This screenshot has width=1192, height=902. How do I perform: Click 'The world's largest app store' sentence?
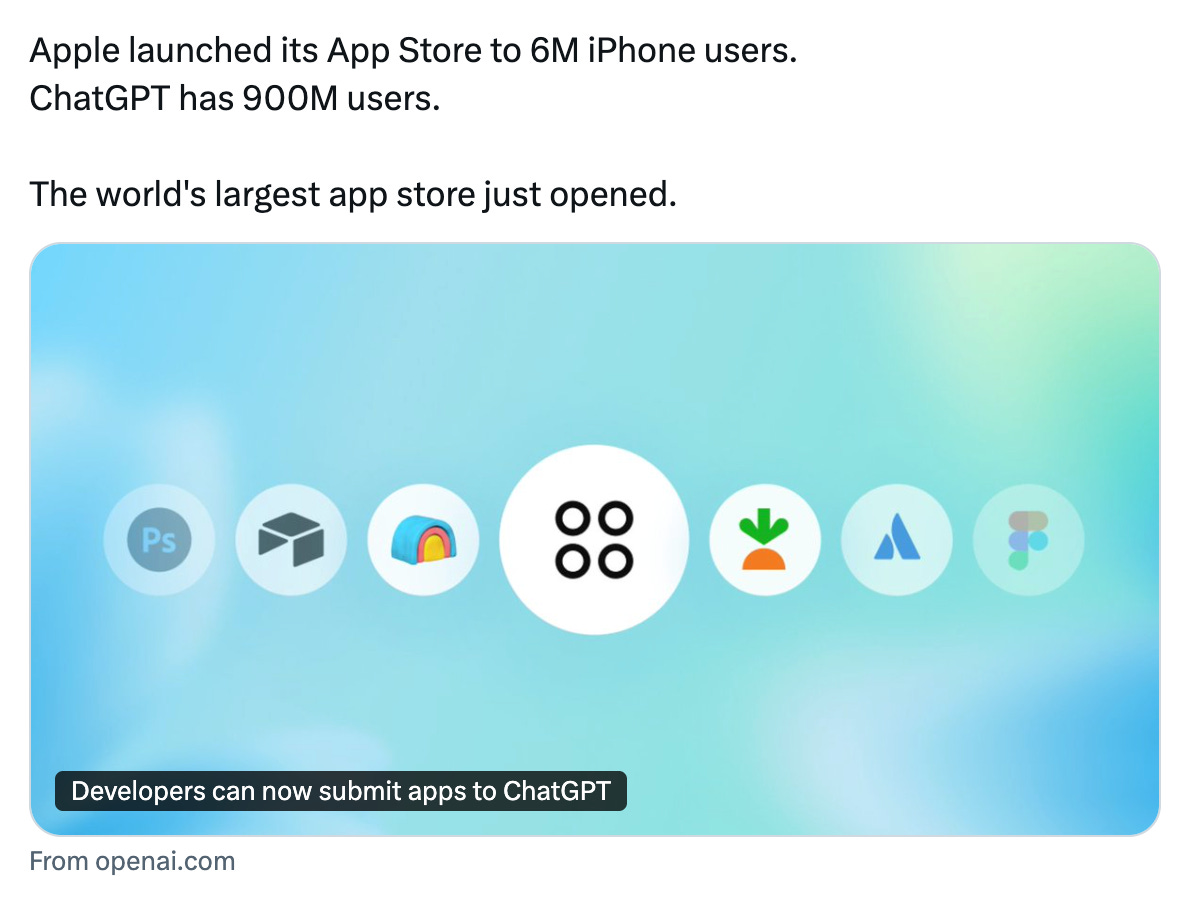(x=353, y=195)
